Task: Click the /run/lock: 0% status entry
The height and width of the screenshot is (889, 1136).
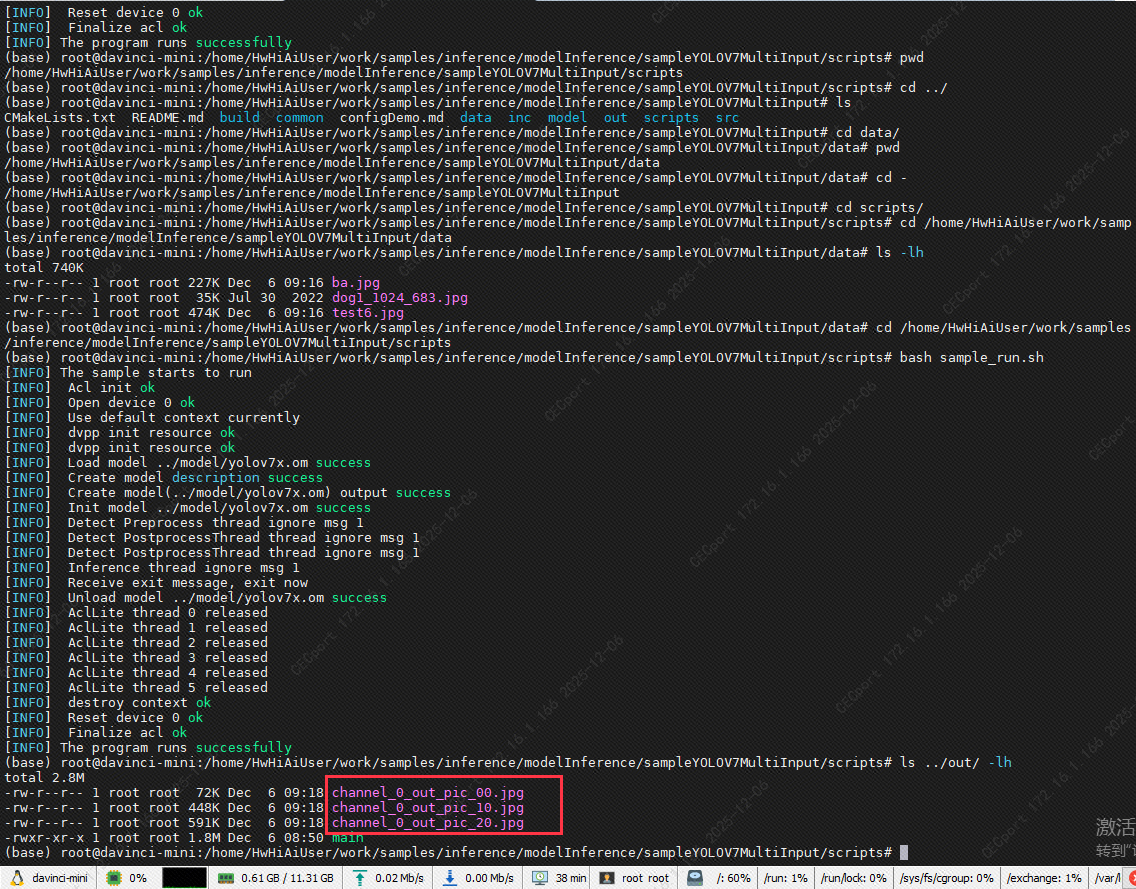Action: (853, 878)
